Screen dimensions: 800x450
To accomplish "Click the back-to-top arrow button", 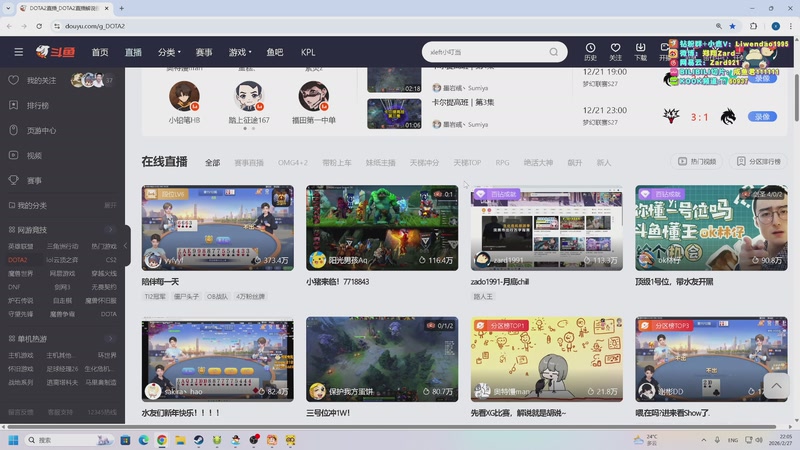I will pyautogui.click(x=776, y=386).
